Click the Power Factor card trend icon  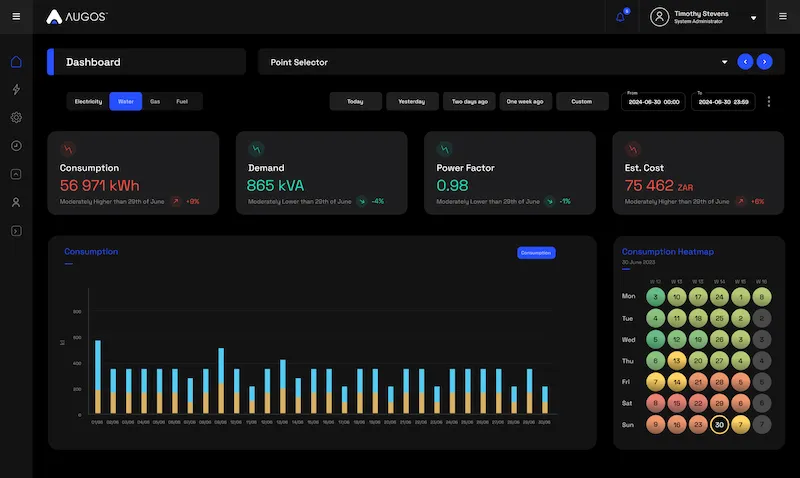click(444, 149)
